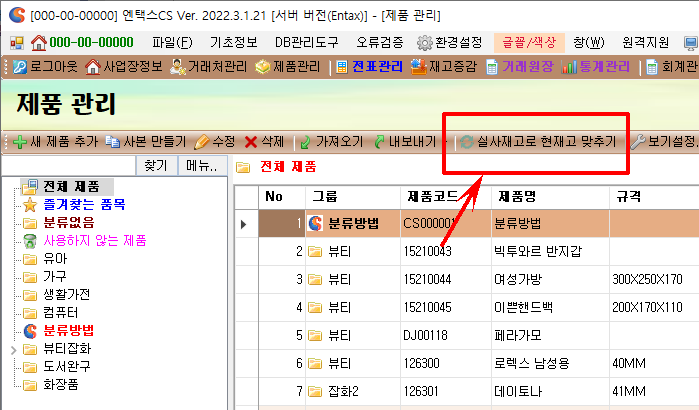Click the logo icon in row 1 분류방법
Image resolution: width=699 pixels, height=410 pixels.
click(315, 223)
